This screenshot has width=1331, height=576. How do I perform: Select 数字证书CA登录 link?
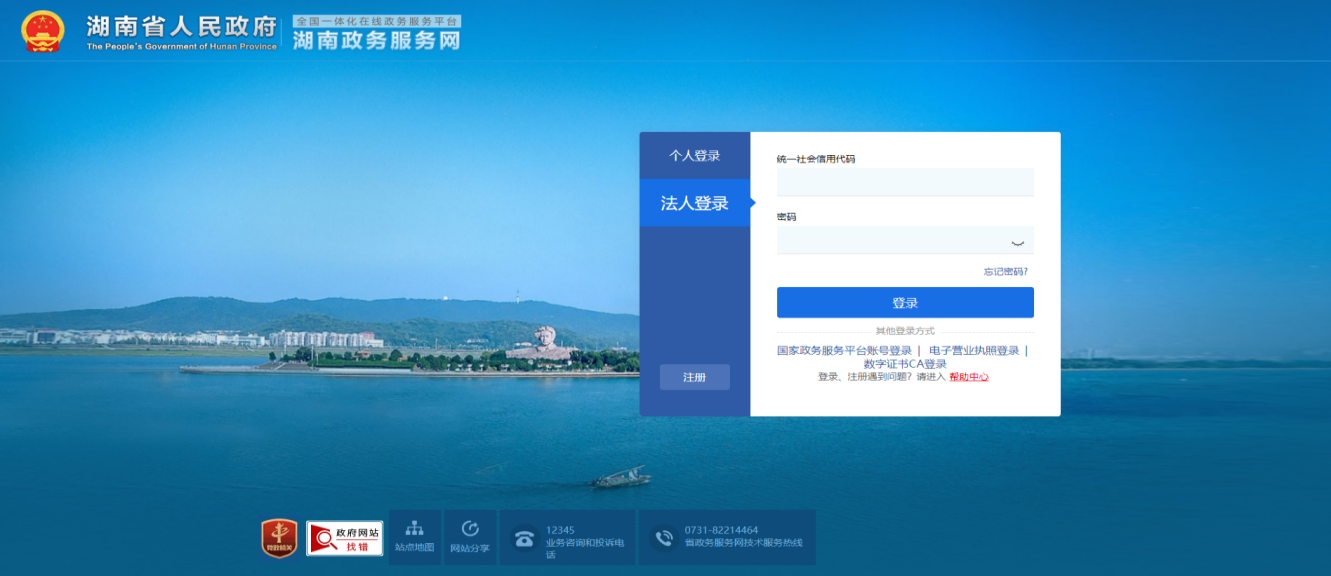905,364
